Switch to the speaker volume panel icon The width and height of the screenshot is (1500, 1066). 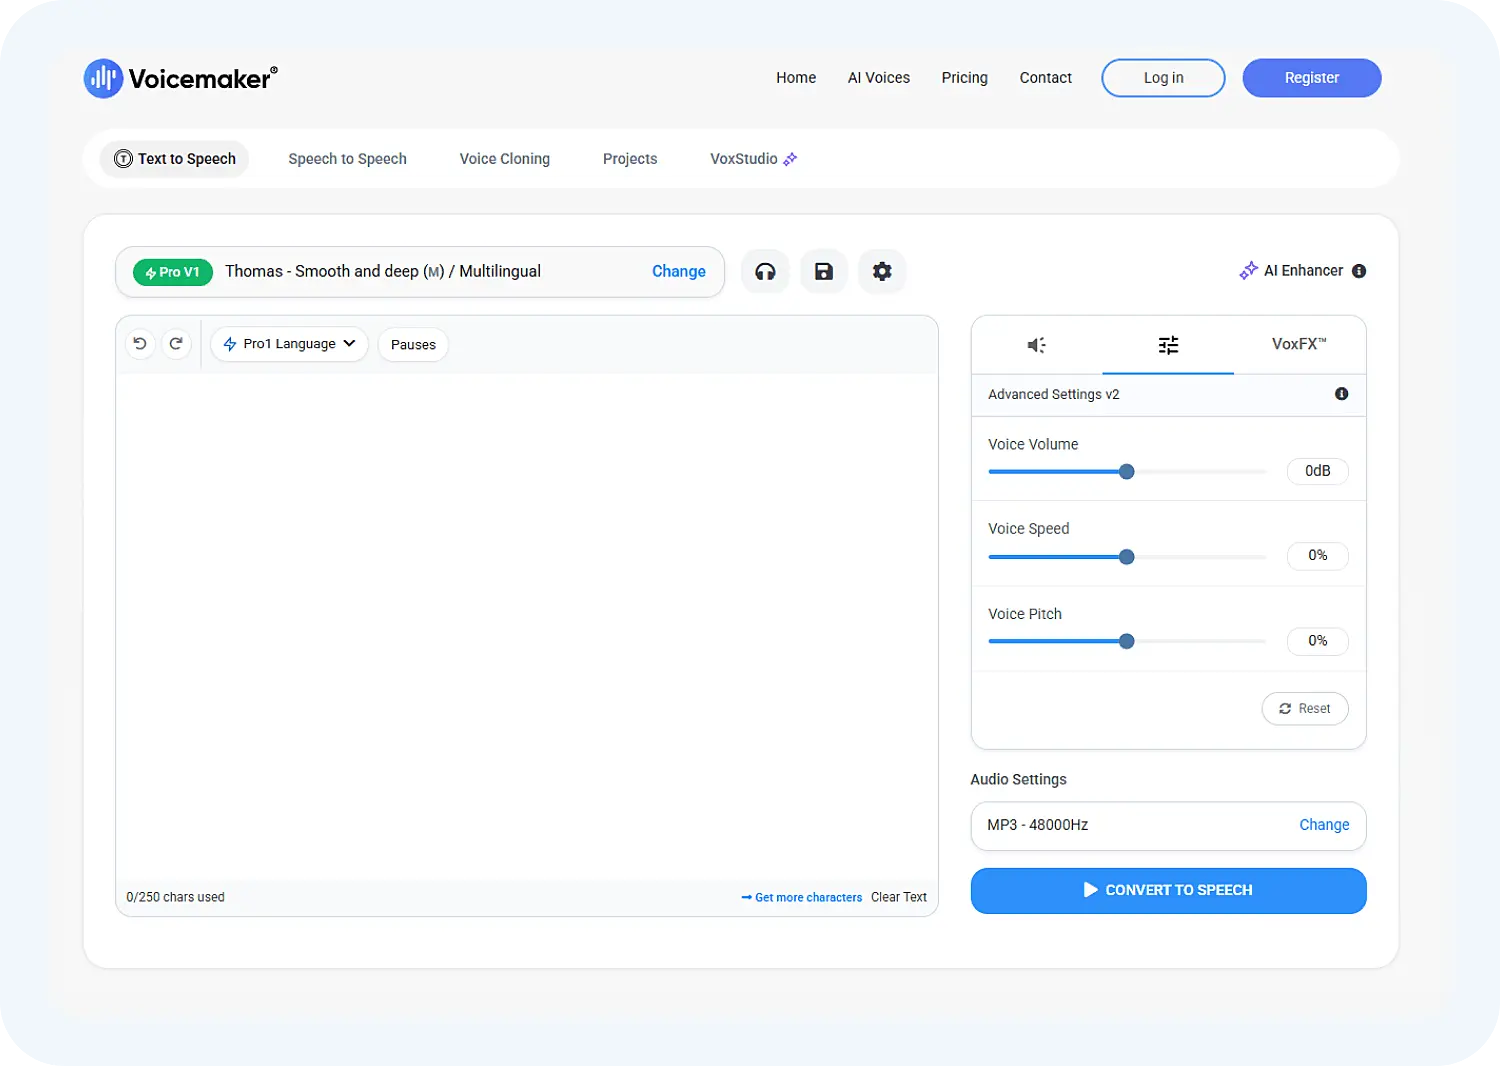tap(1035, 345)
